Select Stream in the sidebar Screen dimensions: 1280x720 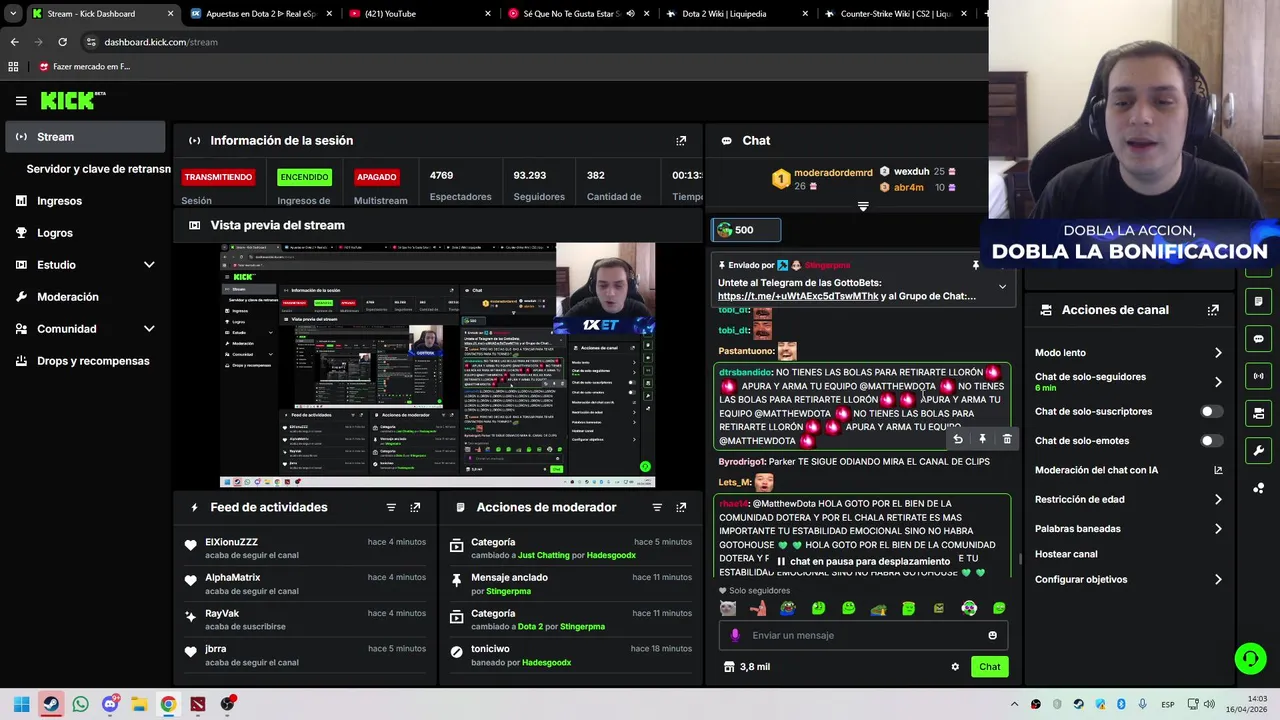coord(85,137)
